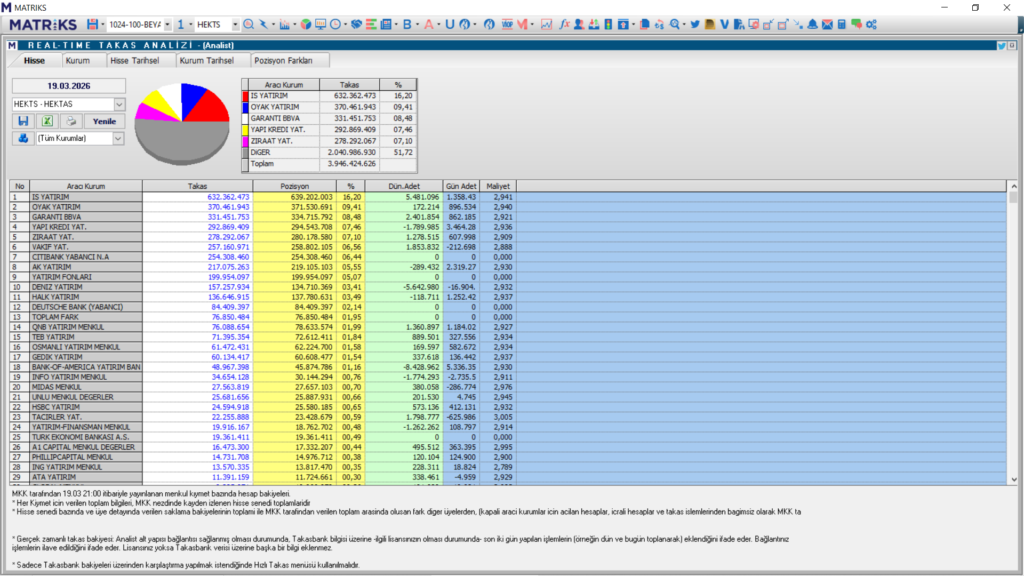
Task: Switch to the Kurum Tarihsel tab
Action: coord(206,60)
